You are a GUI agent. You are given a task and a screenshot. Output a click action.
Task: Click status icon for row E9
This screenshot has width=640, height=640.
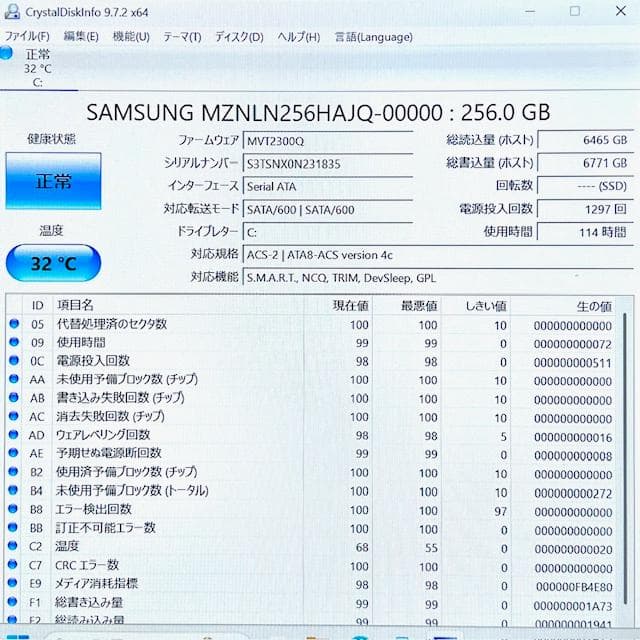(13, 582)
